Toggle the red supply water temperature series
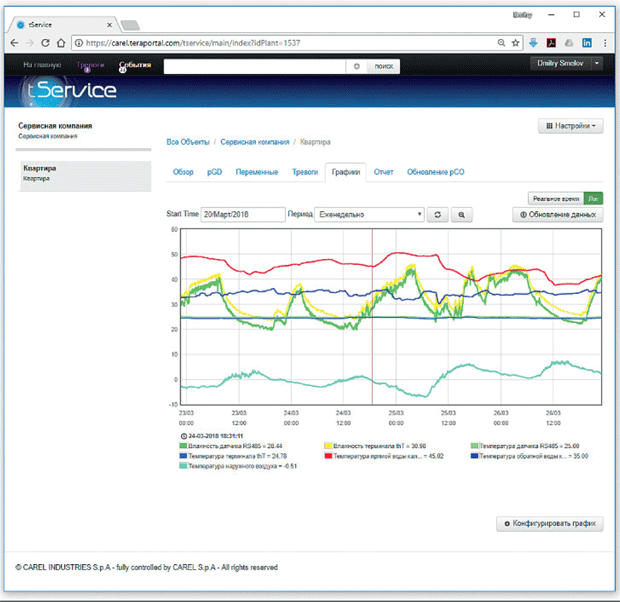The width and height of the screenshot is (620, 602). (x=384, y=456)
